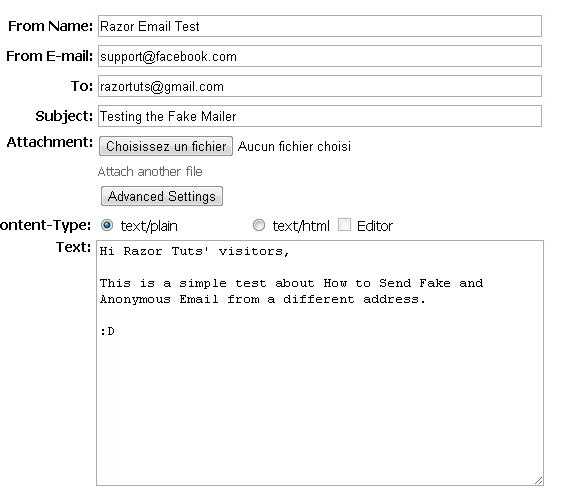This screenshot has width=586, height=492.
Task: Click the To field containing razortuts@gmail.com
Action: 320,86
